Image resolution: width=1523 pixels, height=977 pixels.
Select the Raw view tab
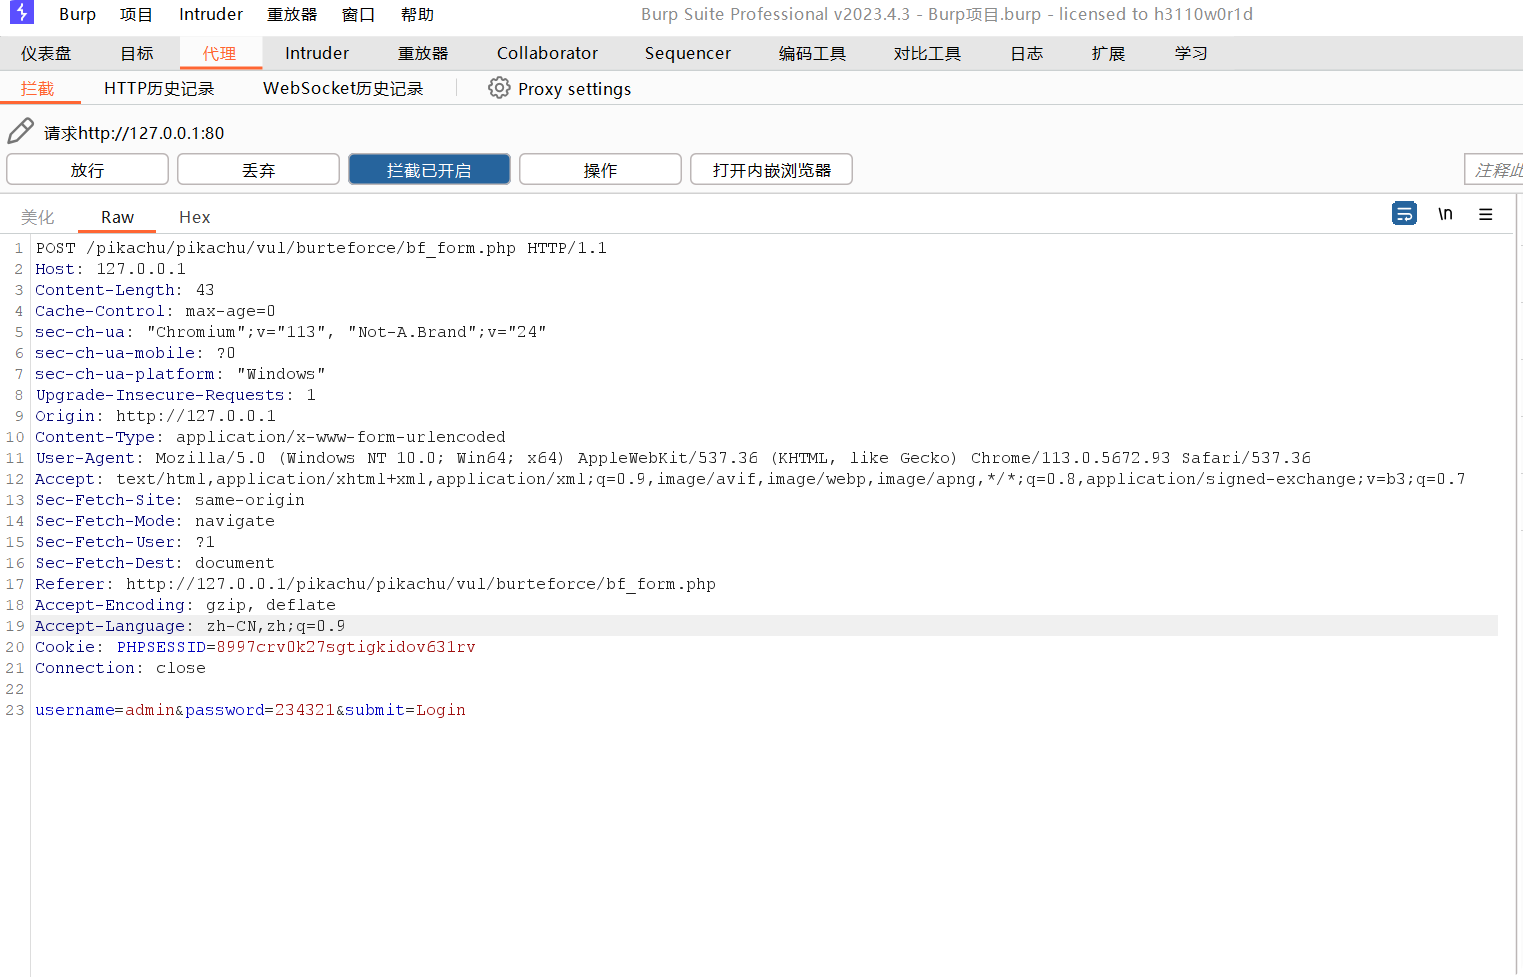click(117, 217)
